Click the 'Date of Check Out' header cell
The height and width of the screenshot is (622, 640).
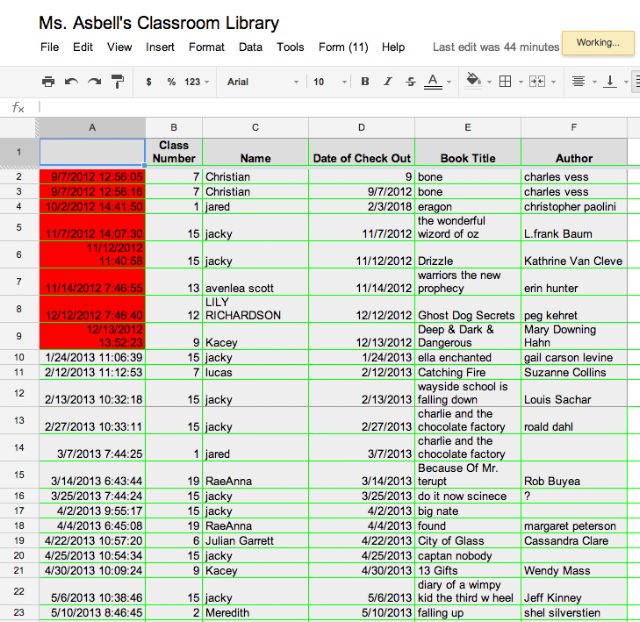point(362,152)
